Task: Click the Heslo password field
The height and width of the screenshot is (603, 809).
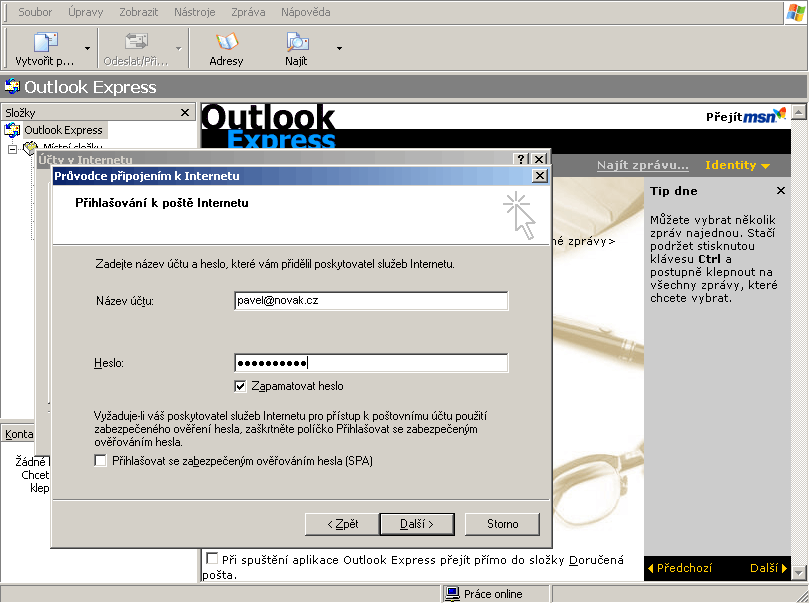Action: (x=371, y=363)
